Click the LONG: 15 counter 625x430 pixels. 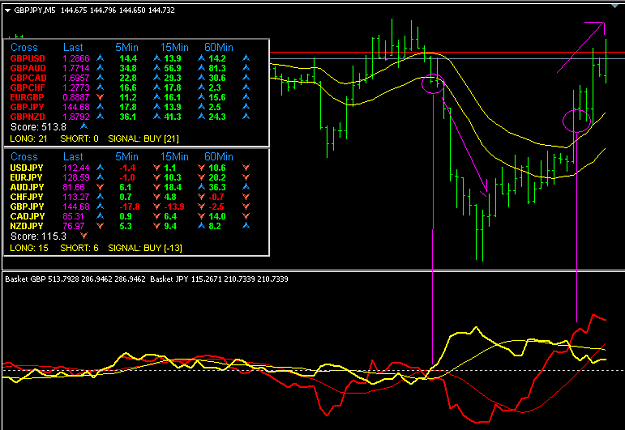[29, 248]
